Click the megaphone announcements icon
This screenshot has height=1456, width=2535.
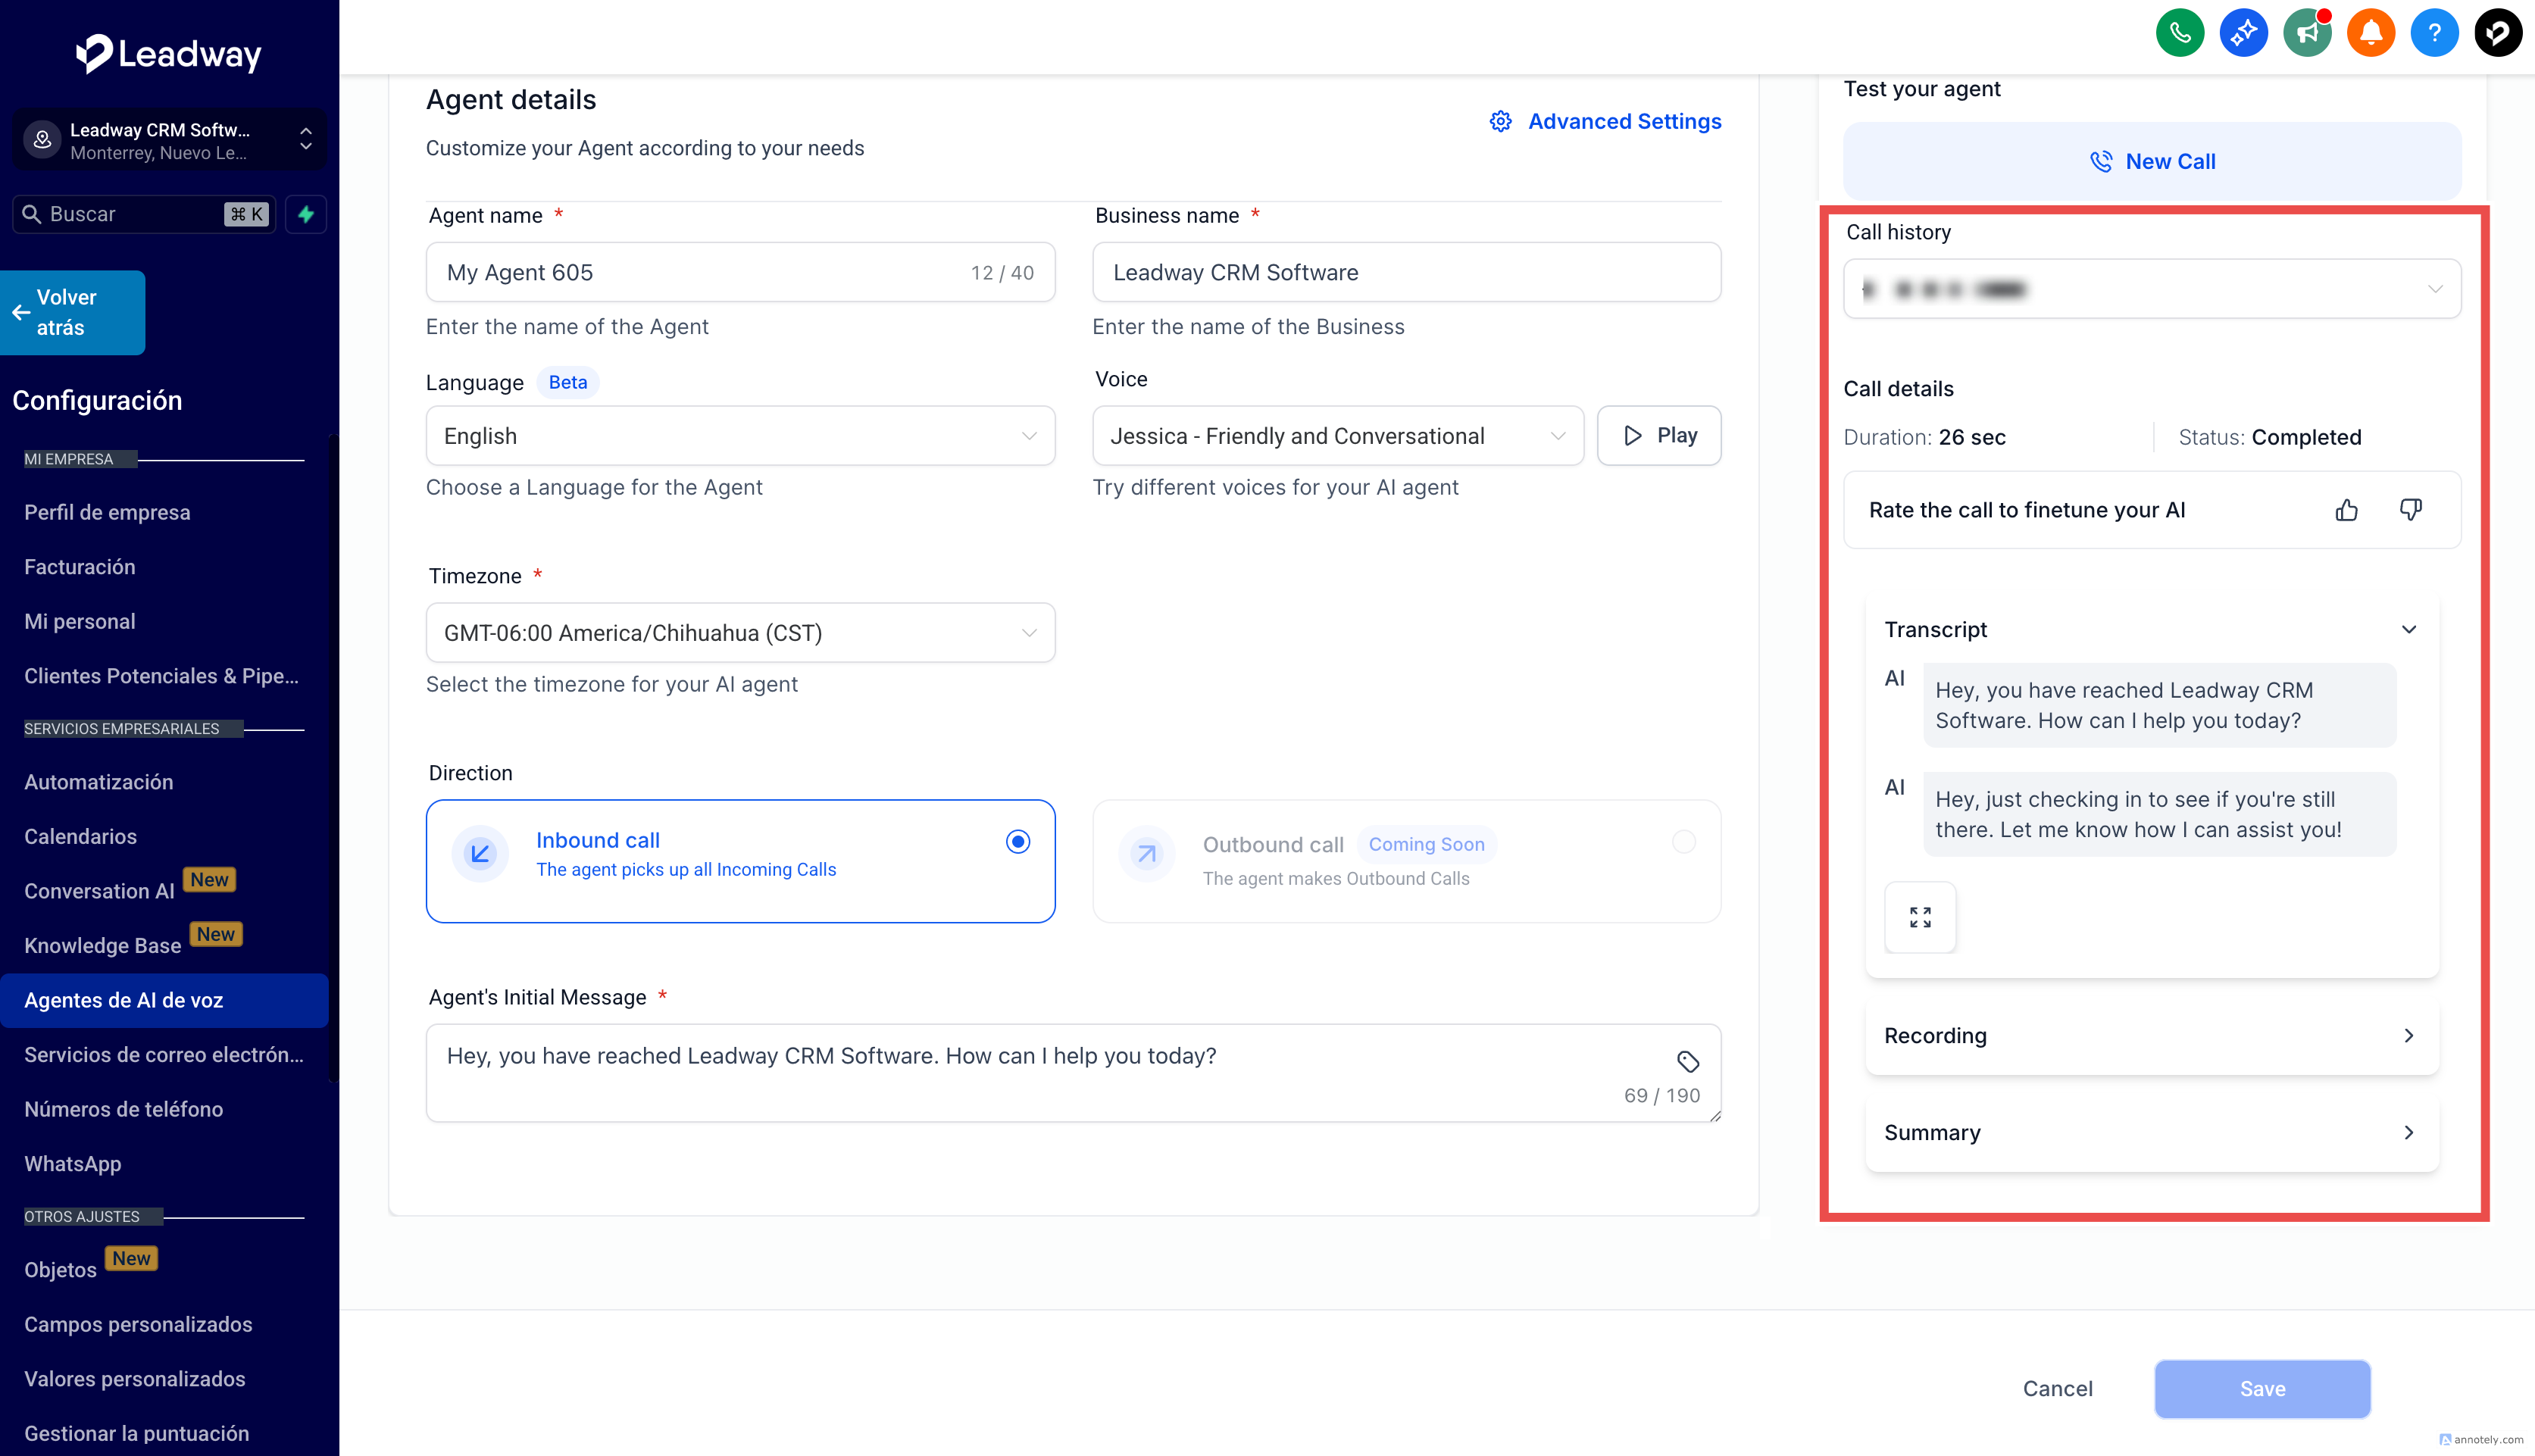(x=2306, y=33)
